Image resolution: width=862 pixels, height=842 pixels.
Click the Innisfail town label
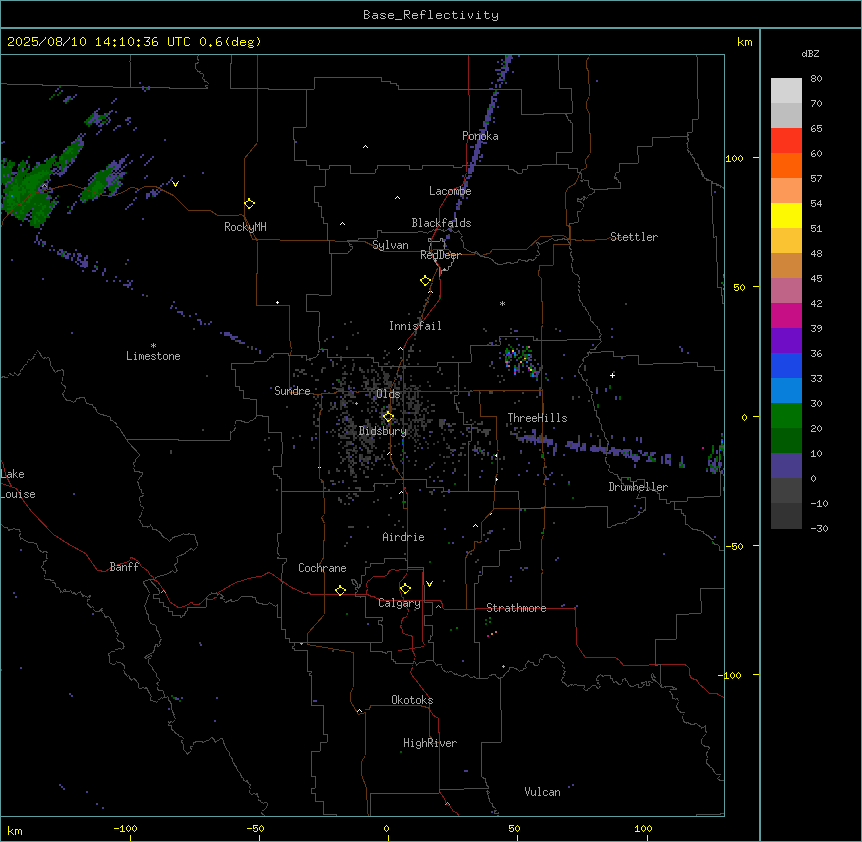(x=415, y=326)
